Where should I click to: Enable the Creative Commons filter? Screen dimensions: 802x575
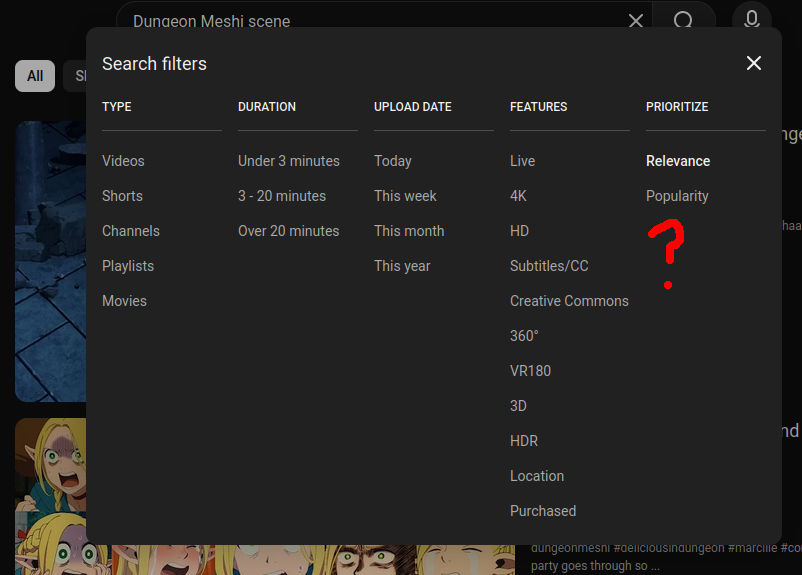(569, 301)
